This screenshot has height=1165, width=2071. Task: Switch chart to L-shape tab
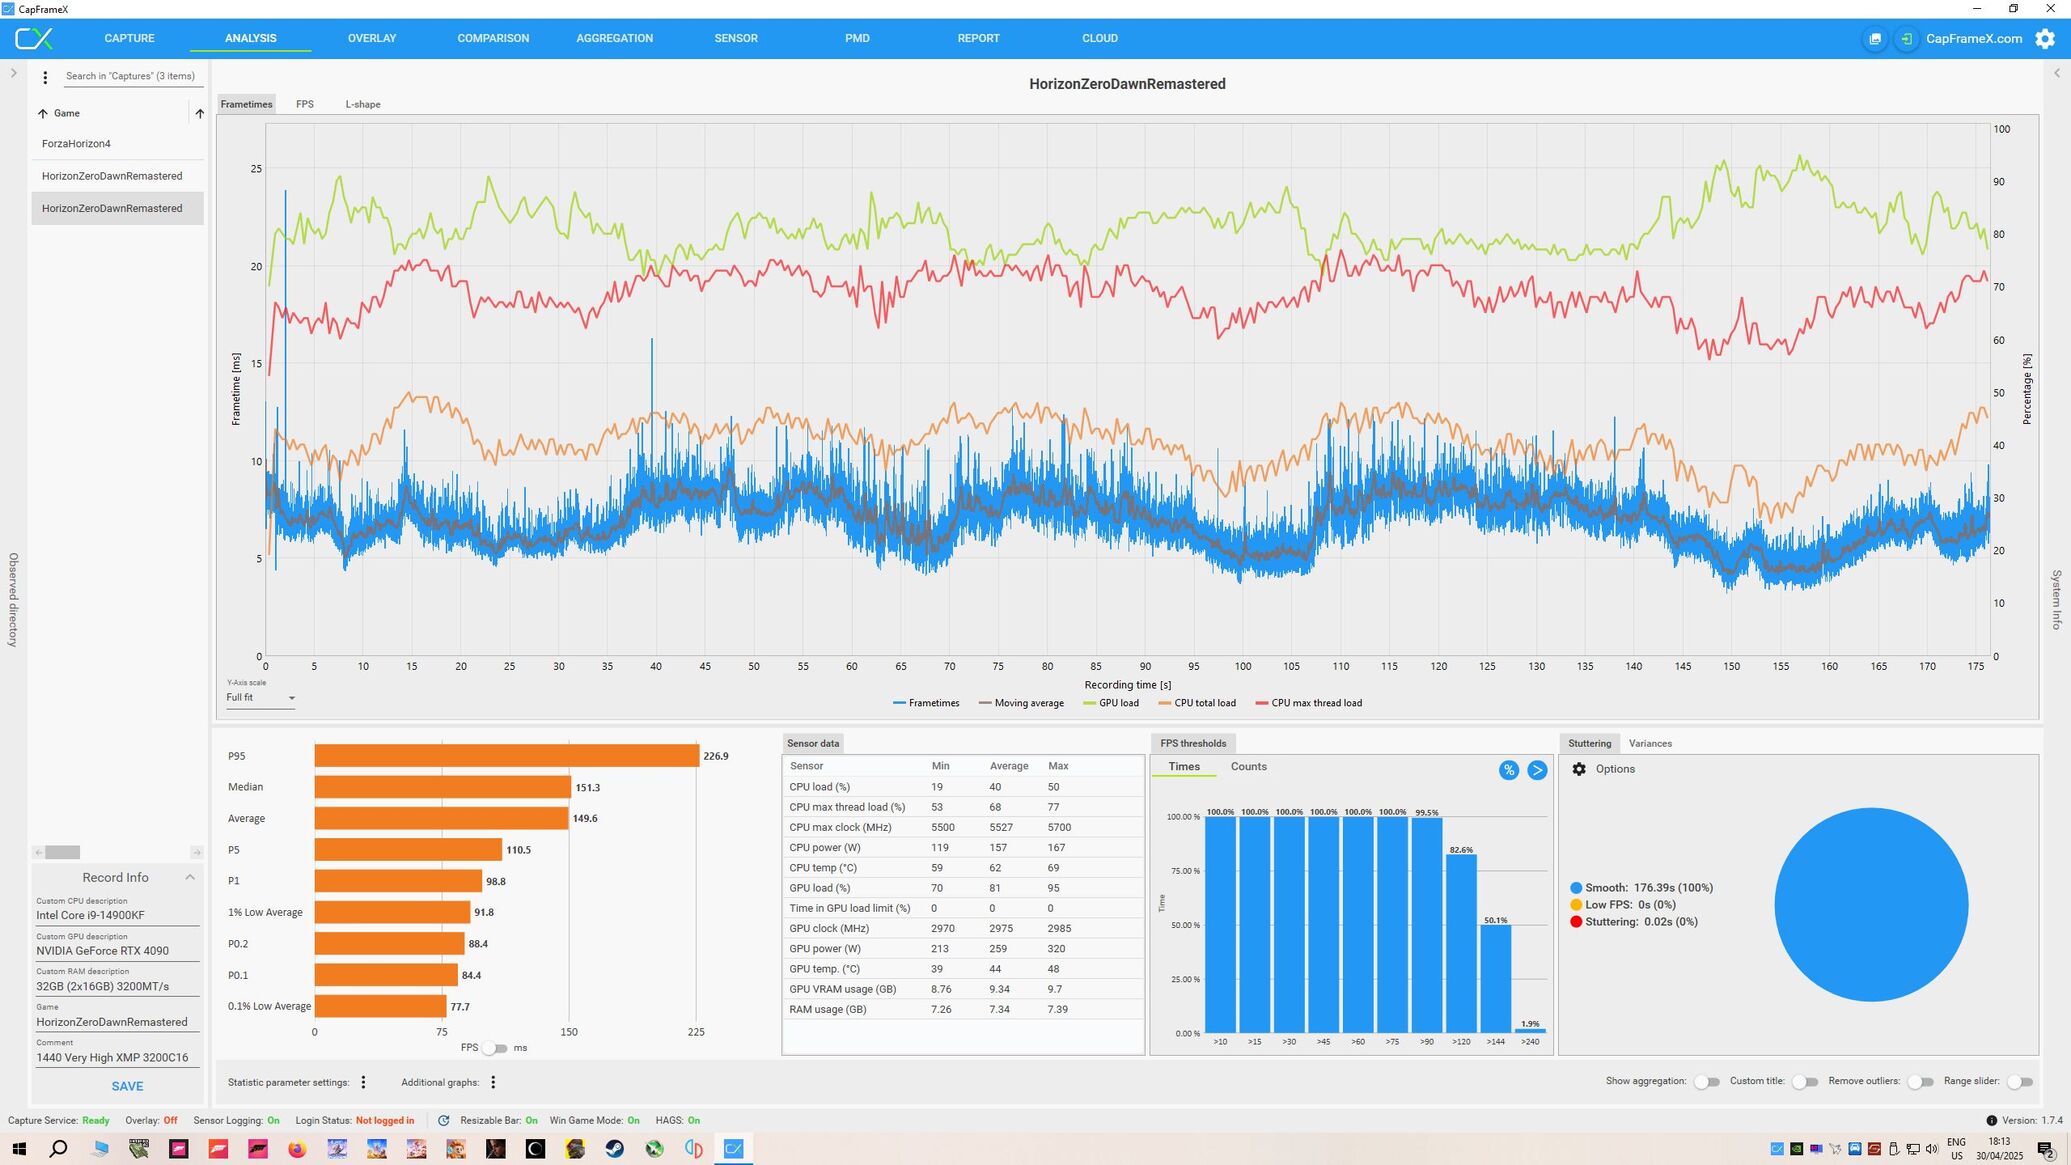click(x=363, y=105)
